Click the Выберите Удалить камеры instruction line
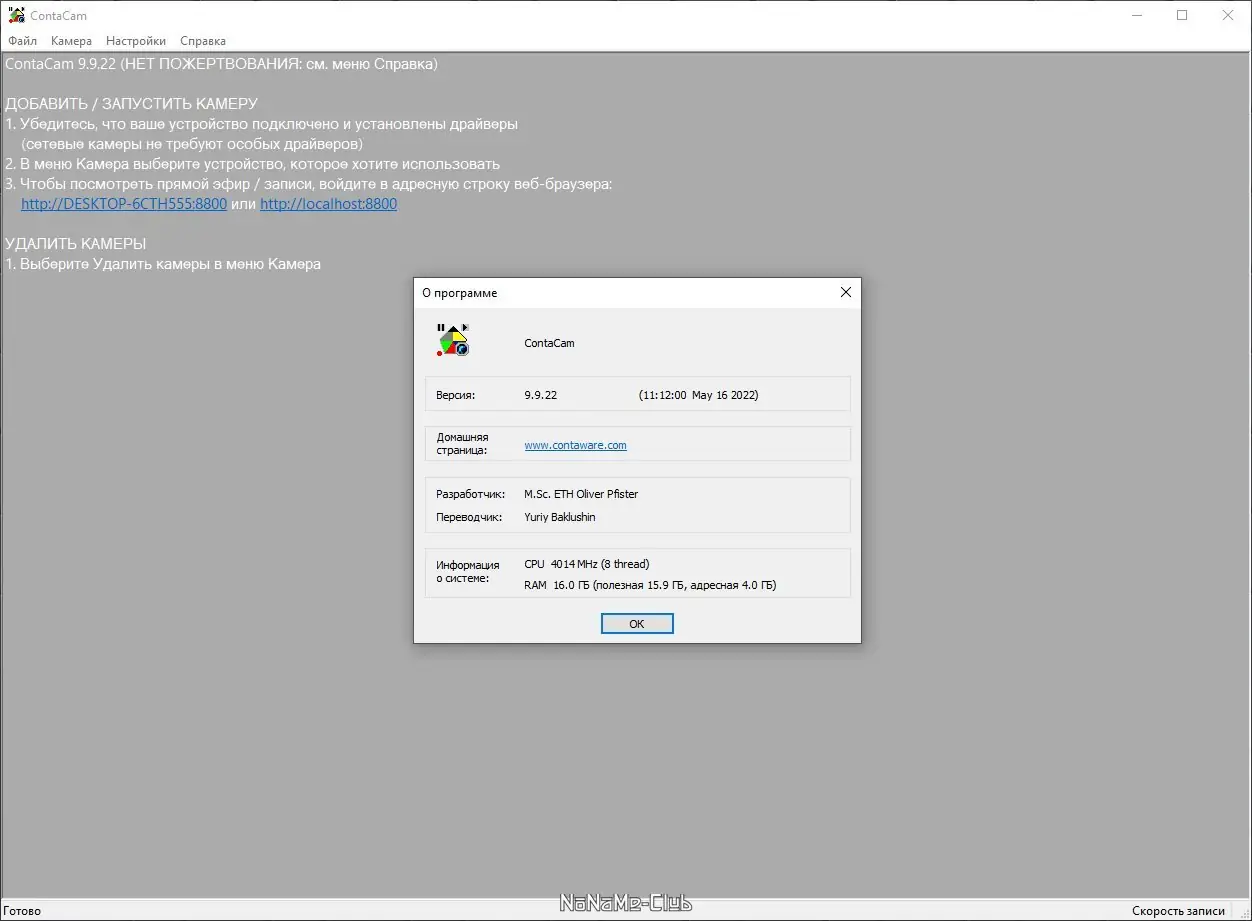This screenshot has width=1252, height=921. (x=163, y=264)
